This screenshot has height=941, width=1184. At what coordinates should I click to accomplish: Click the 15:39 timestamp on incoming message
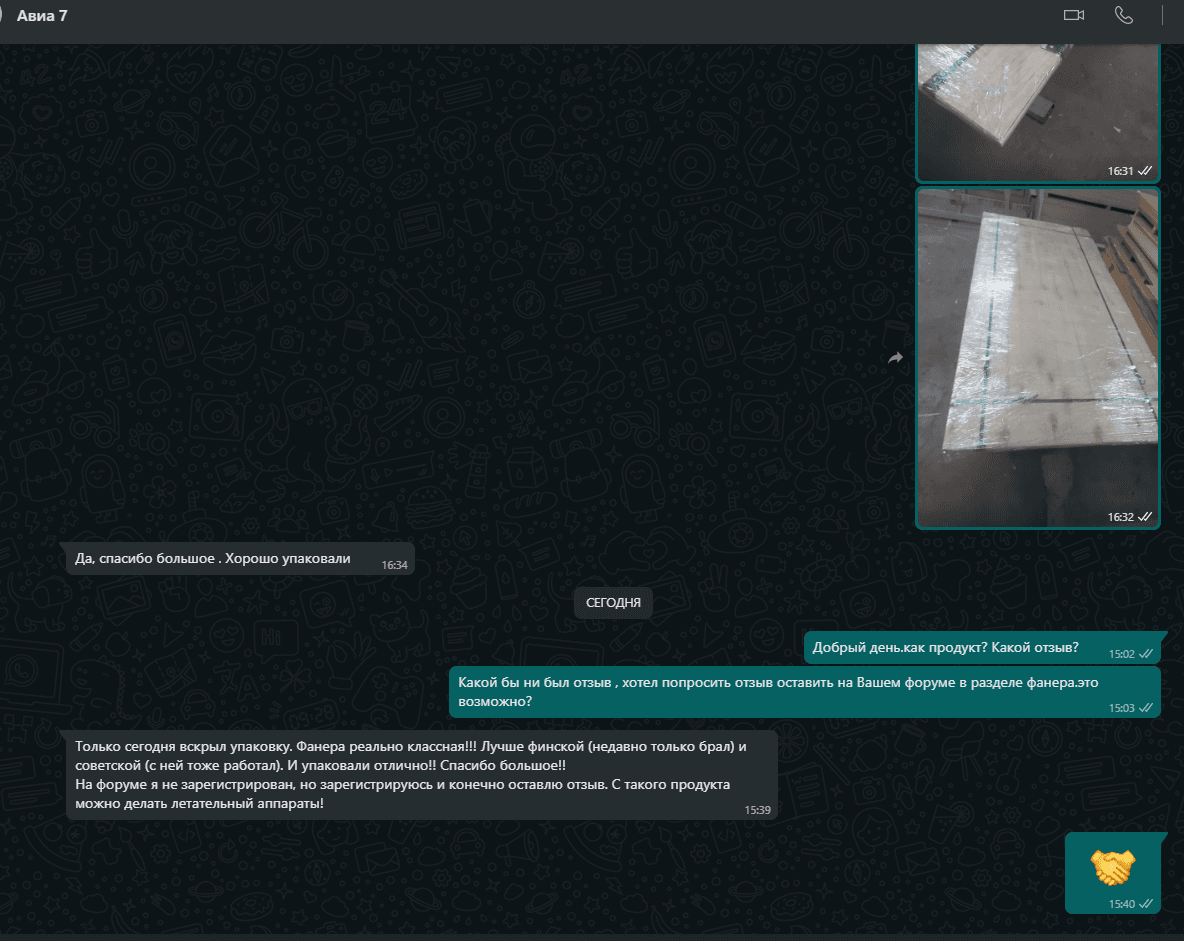[757, 810]
